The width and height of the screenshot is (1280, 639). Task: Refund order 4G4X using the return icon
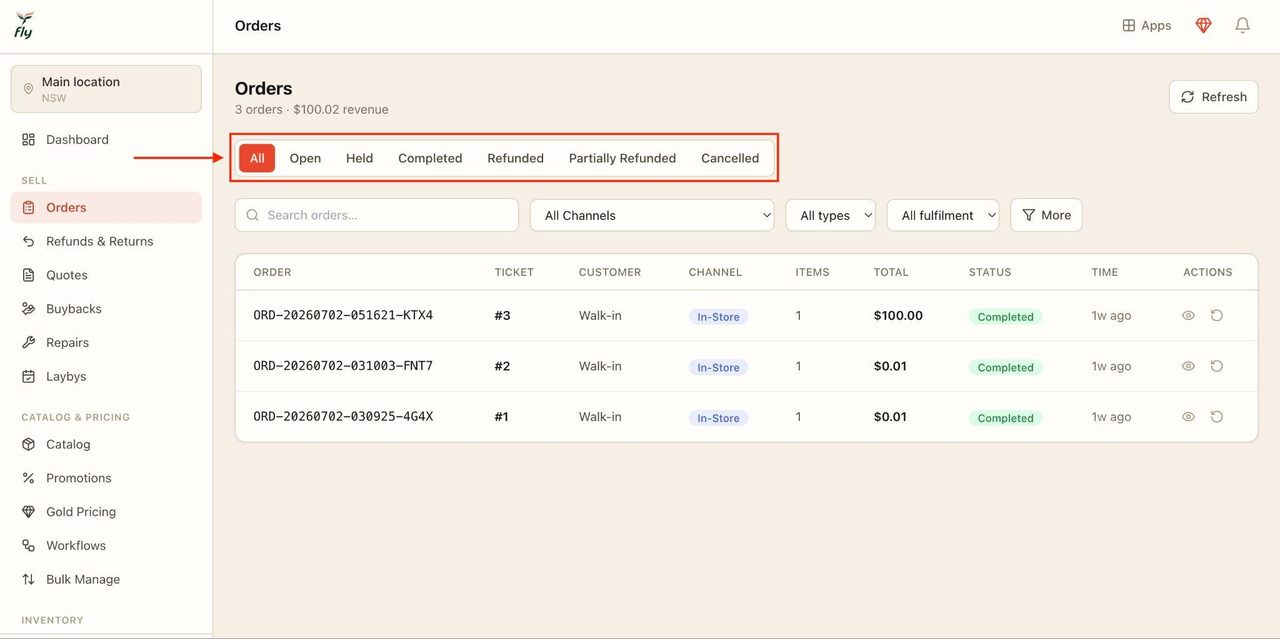pos(1217,417)
